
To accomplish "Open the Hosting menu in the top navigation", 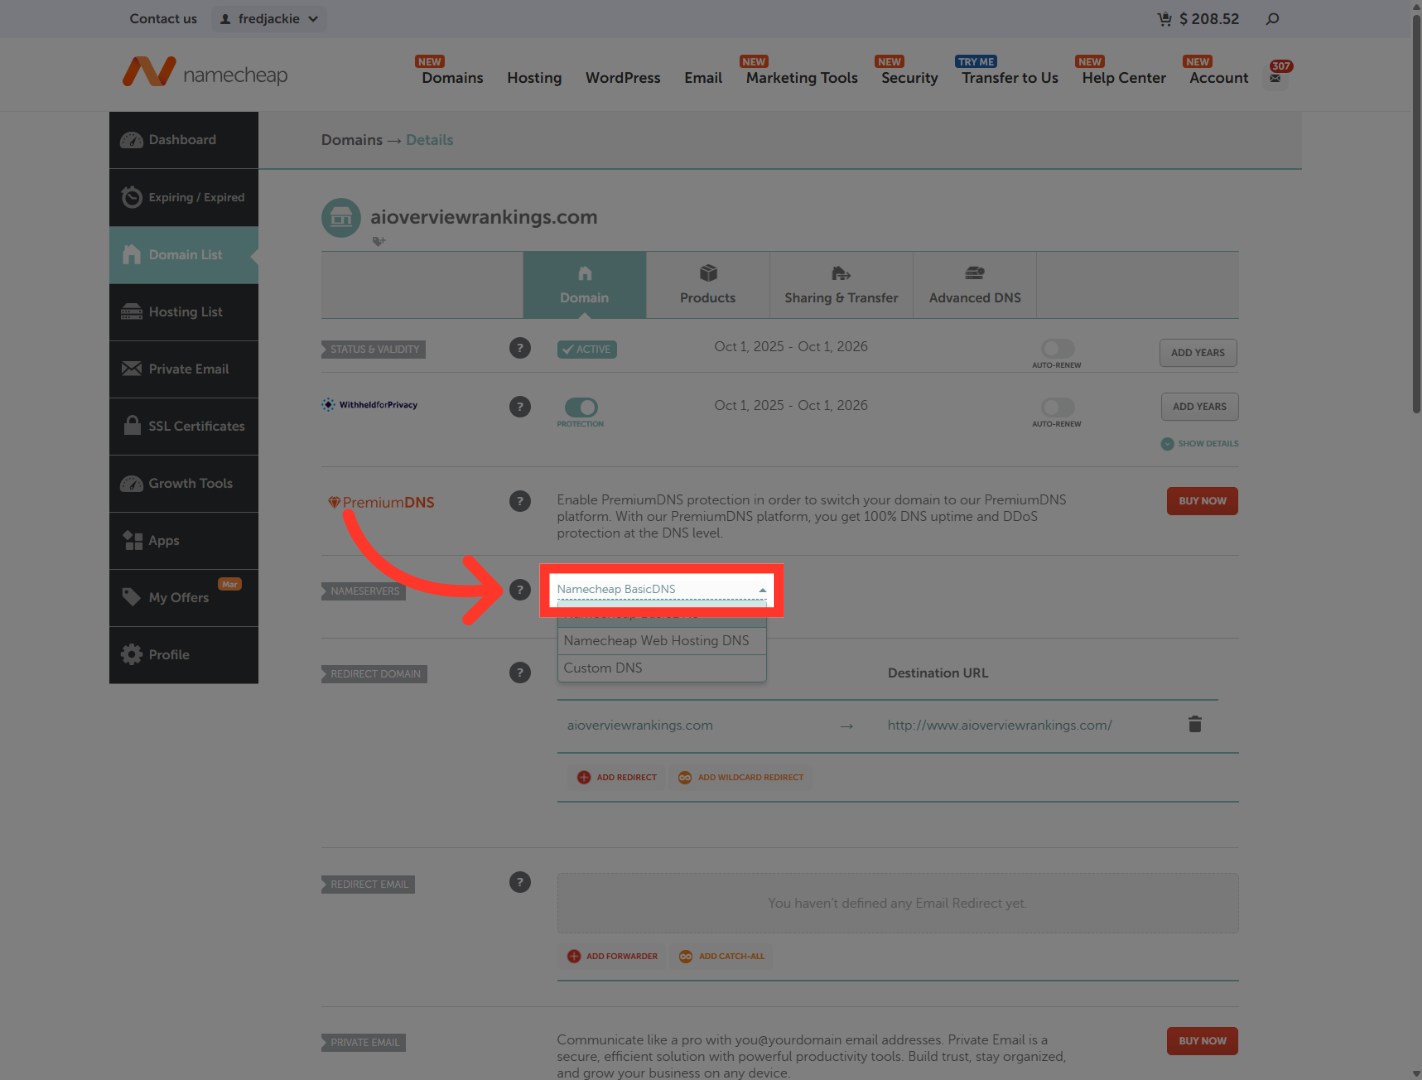I will point(534,77).
